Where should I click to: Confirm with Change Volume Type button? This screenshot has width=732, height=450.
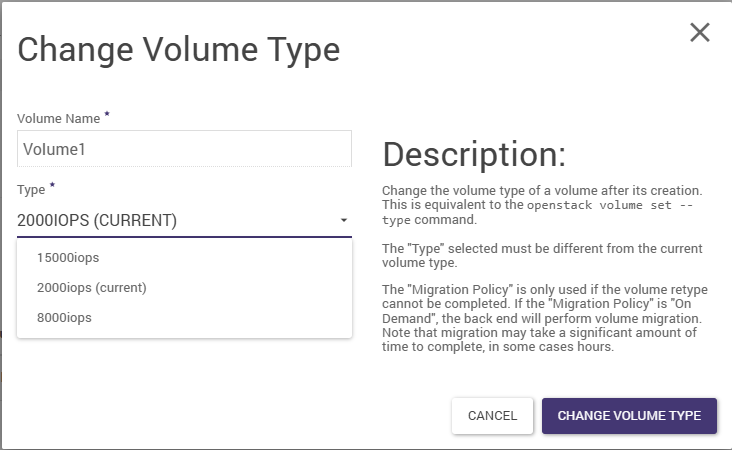click(629, 416)
